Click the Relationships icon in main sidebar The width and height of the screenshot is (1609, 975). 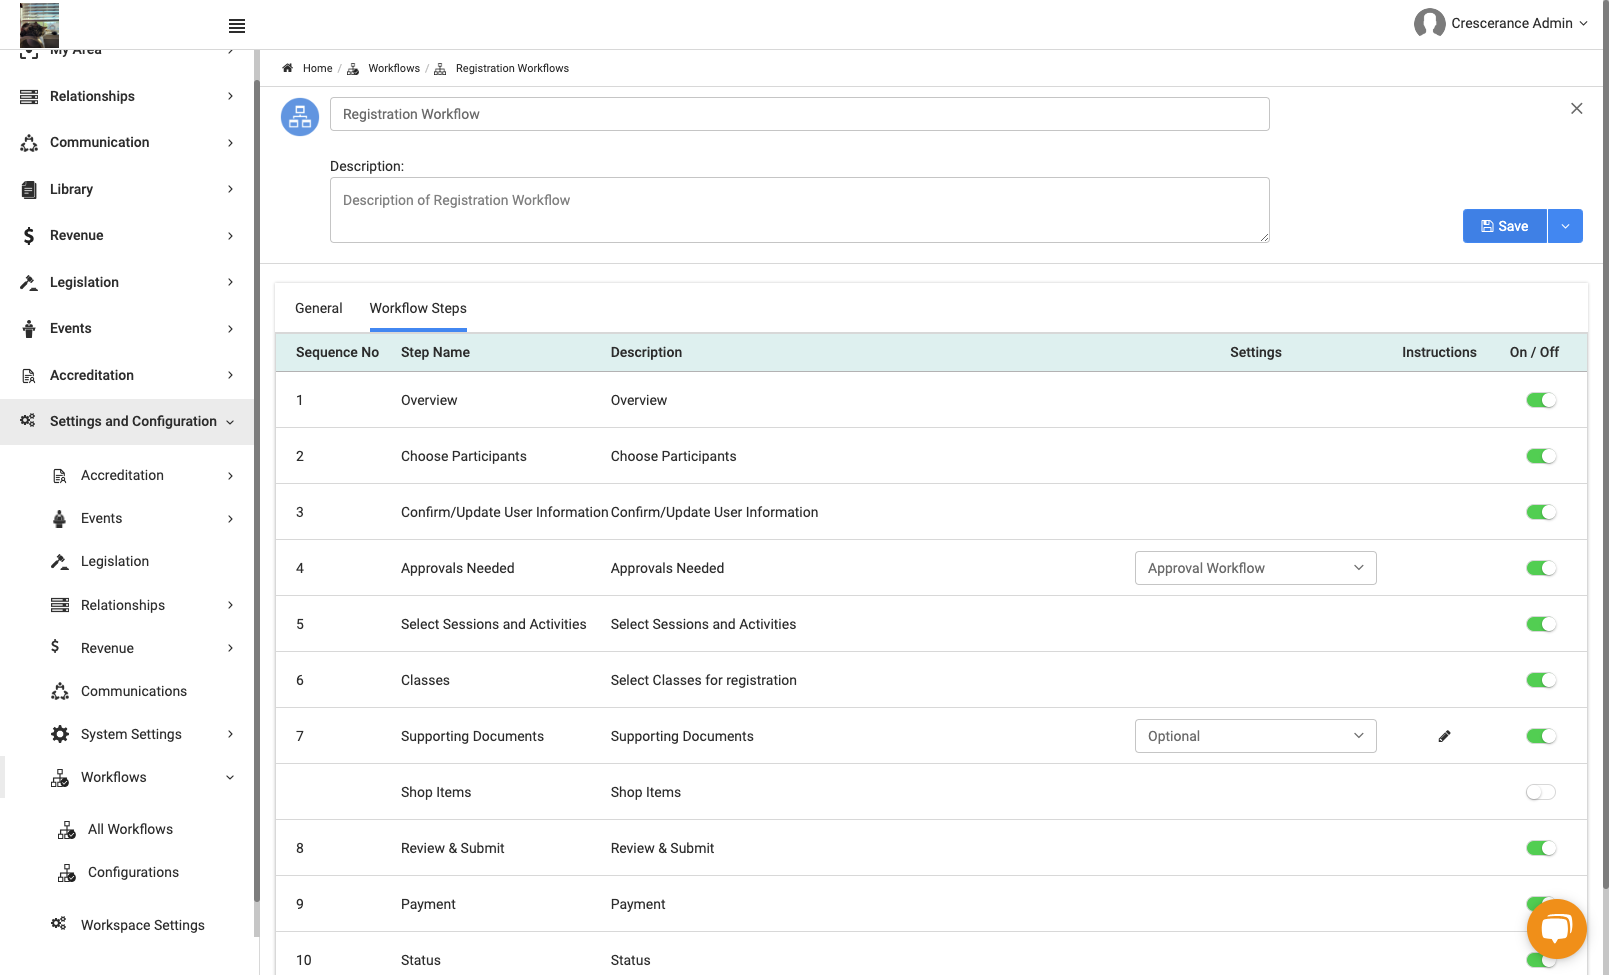click(x=29, y=96)
